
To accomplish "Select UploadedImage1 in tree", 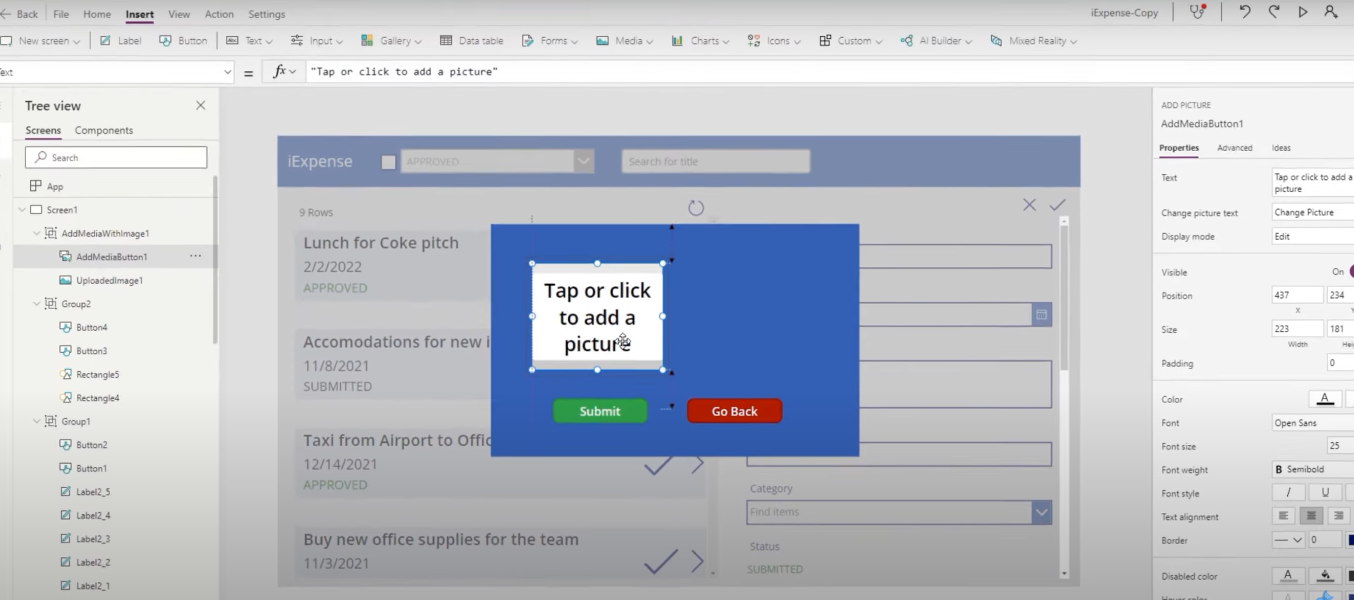I will [x=109, y=281].
